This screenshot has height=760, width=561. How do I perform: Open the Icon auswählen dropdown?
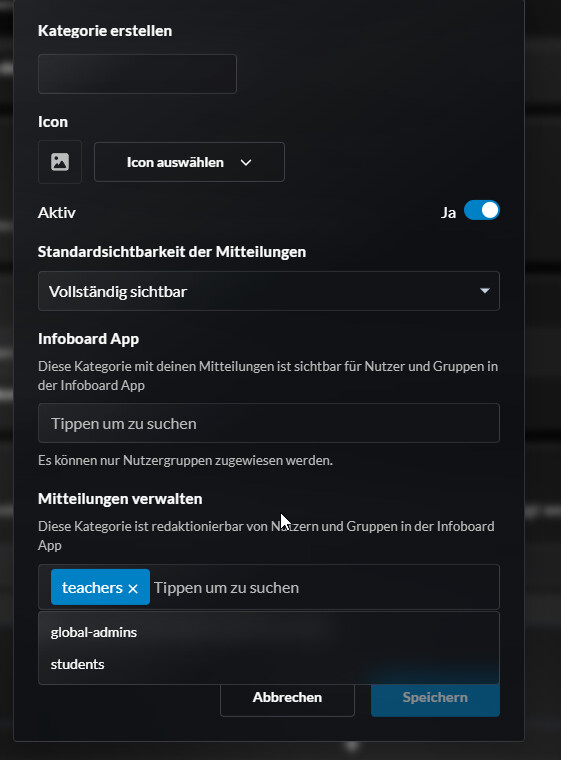pos(189,162)
